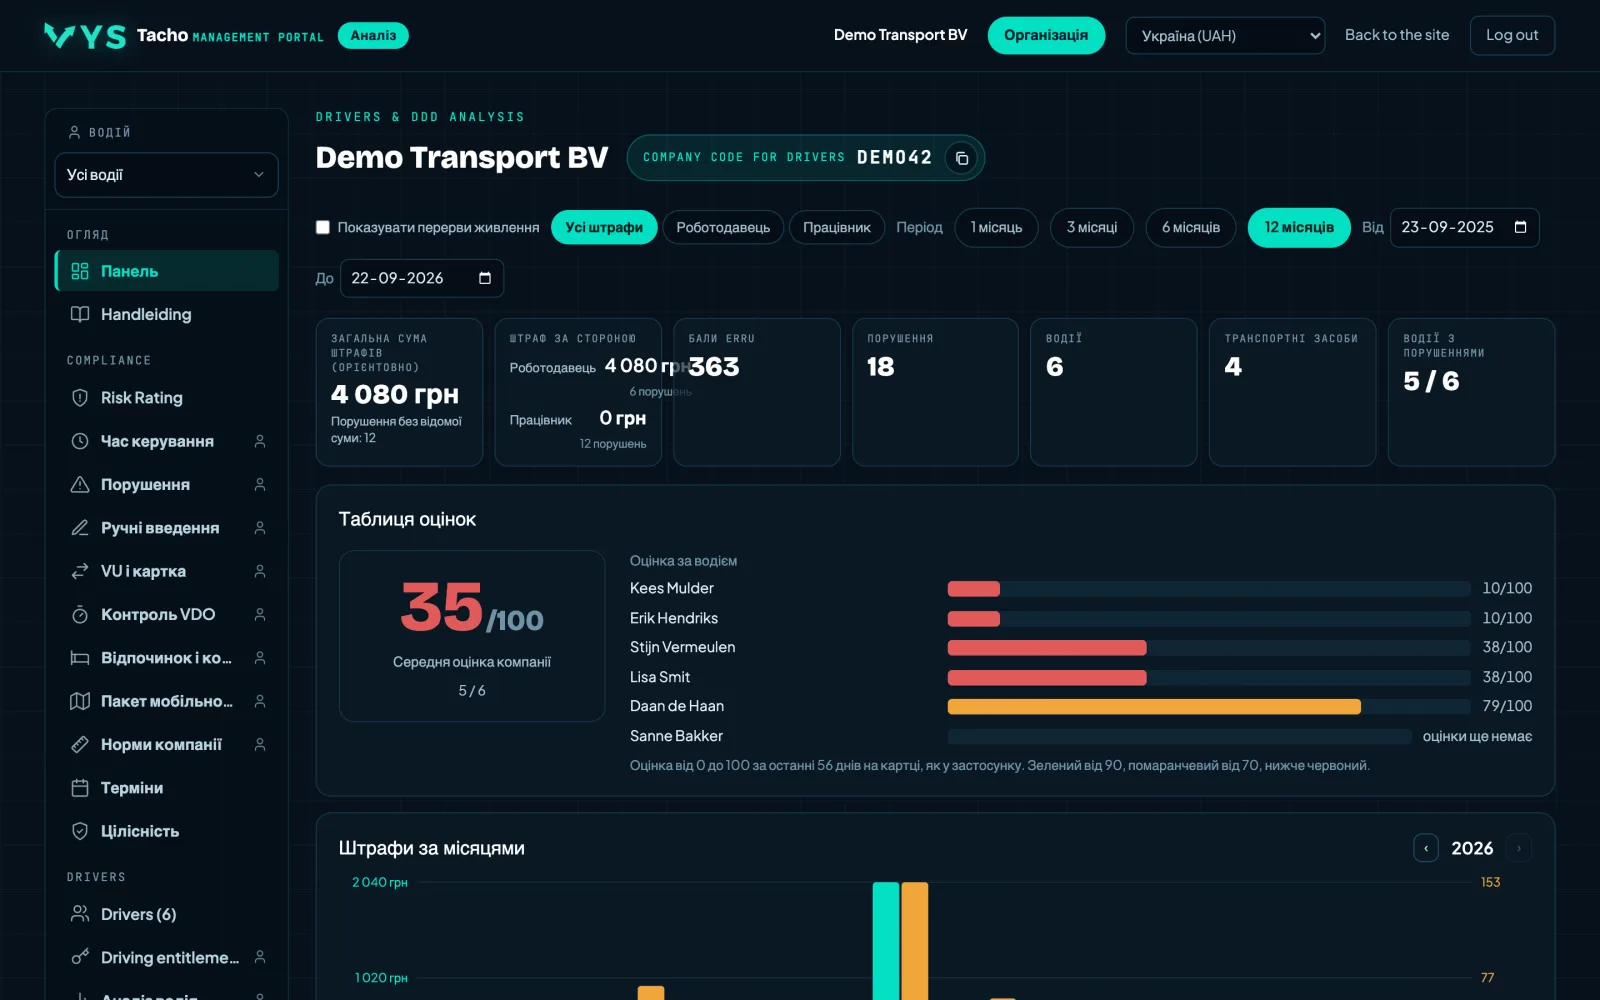
Task: Click the Log out button
Action: 1512,35
